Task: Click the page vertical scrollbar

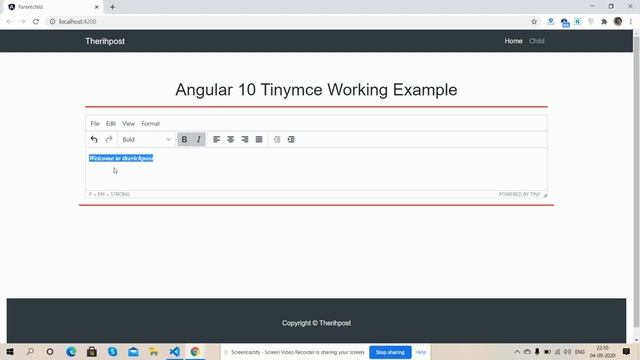Action: click(636, 182)
